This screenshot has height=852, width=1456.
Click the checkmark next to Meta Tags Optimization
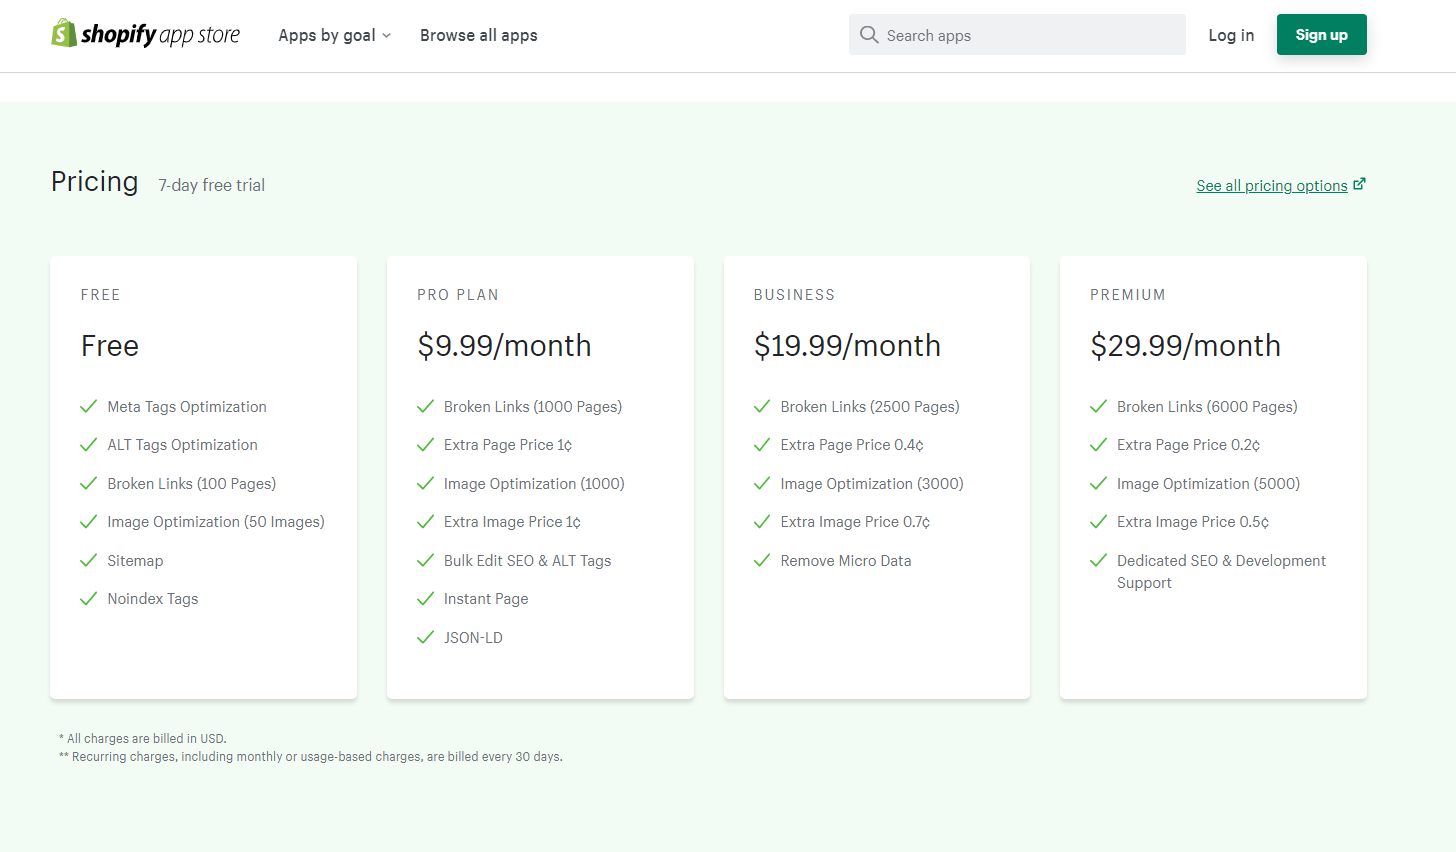(88, 406)
